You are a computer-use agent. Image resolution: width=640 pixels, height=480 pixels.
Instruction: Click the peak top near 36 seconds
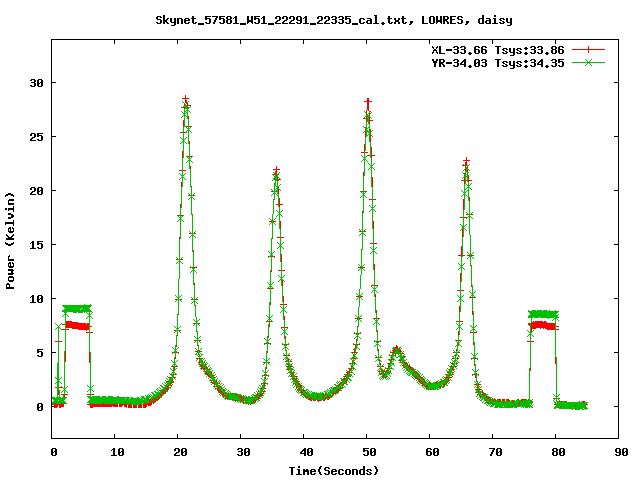(x=276, y=170)
